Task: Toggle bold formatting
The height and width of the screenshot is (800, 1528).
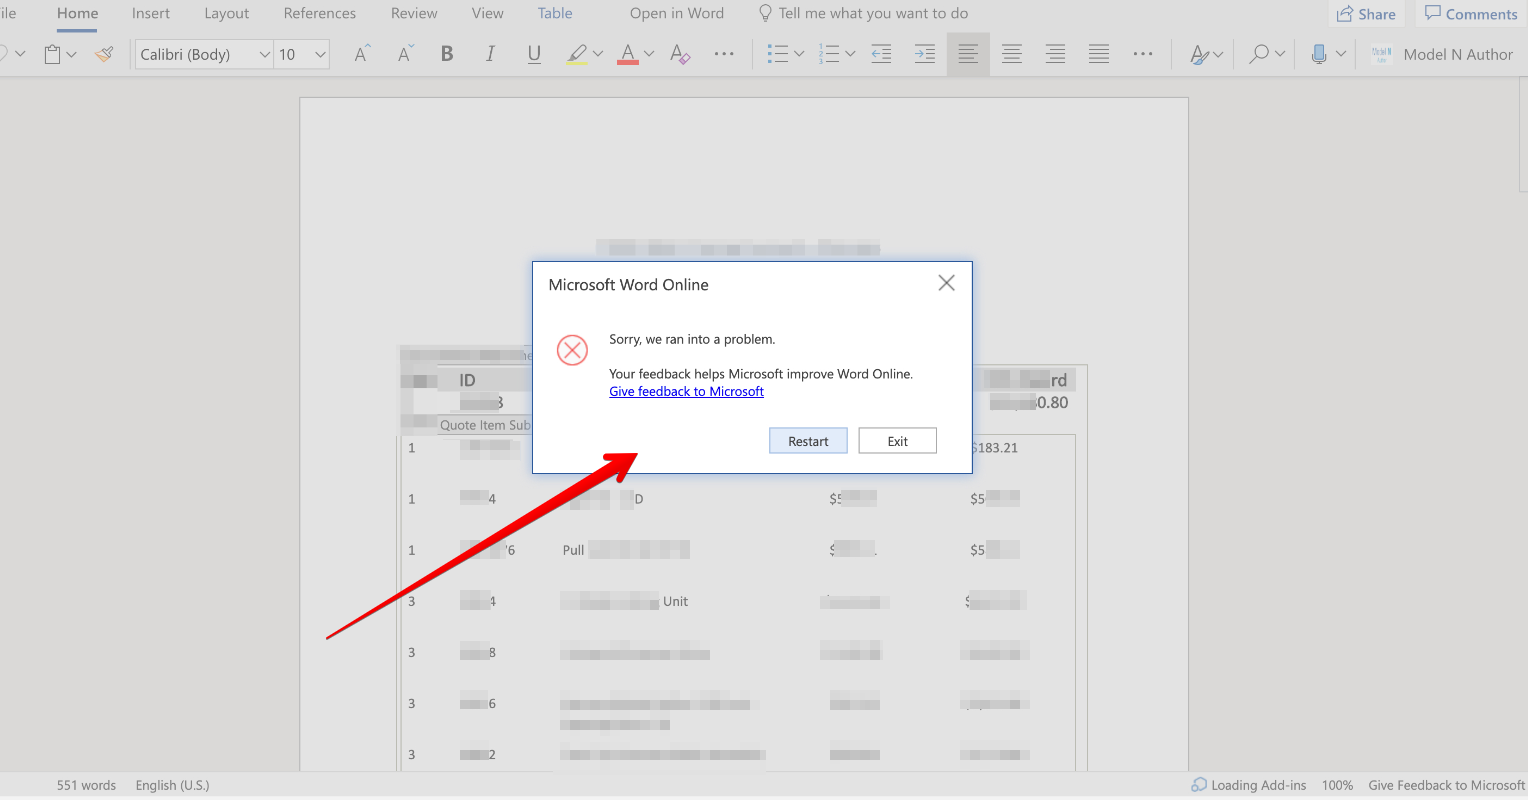Action: (447, 54)
